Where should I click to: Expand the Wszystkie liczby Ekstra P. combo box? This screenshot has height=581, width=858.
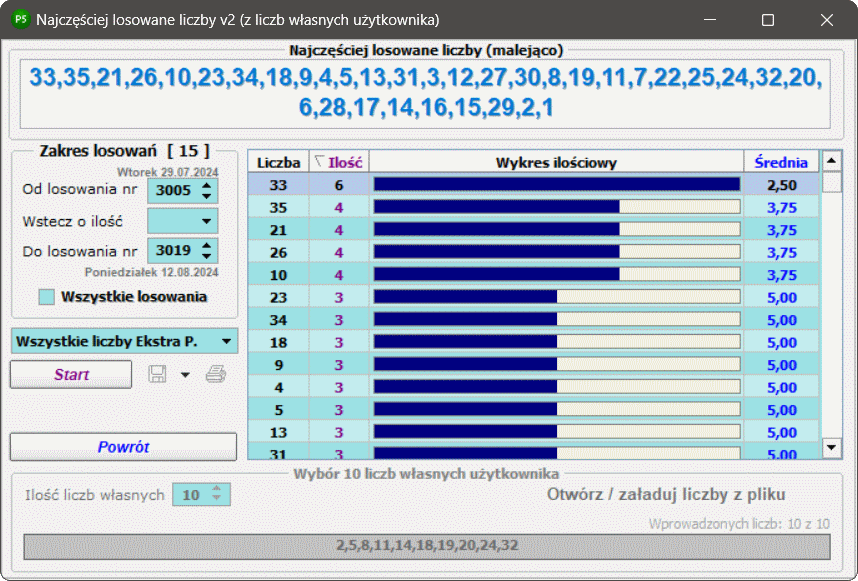[x=227, y=341]
